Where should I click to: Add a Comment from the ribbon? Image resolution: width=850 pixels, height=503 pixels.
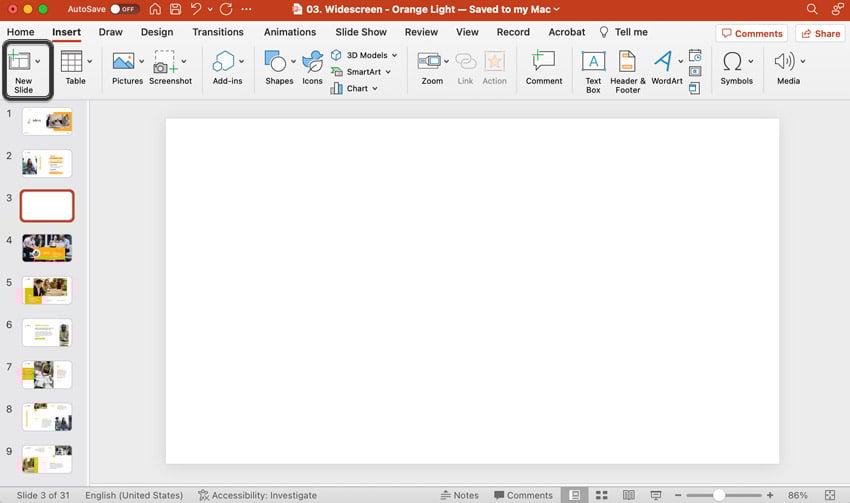pos(543,67)
